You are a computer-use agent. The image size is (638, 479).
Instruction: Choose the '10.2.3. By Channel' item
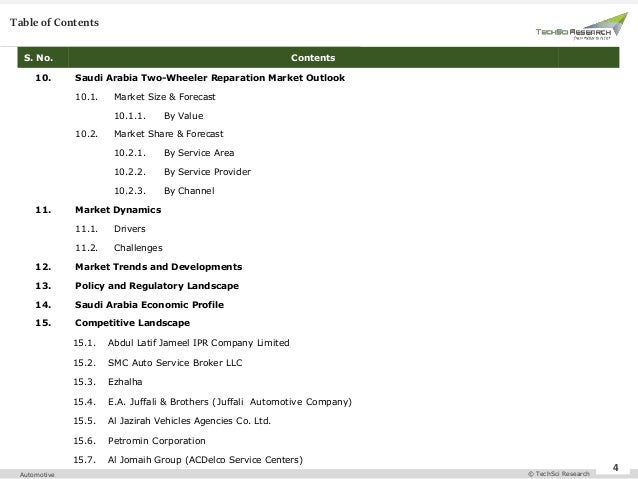pos(164,191)
